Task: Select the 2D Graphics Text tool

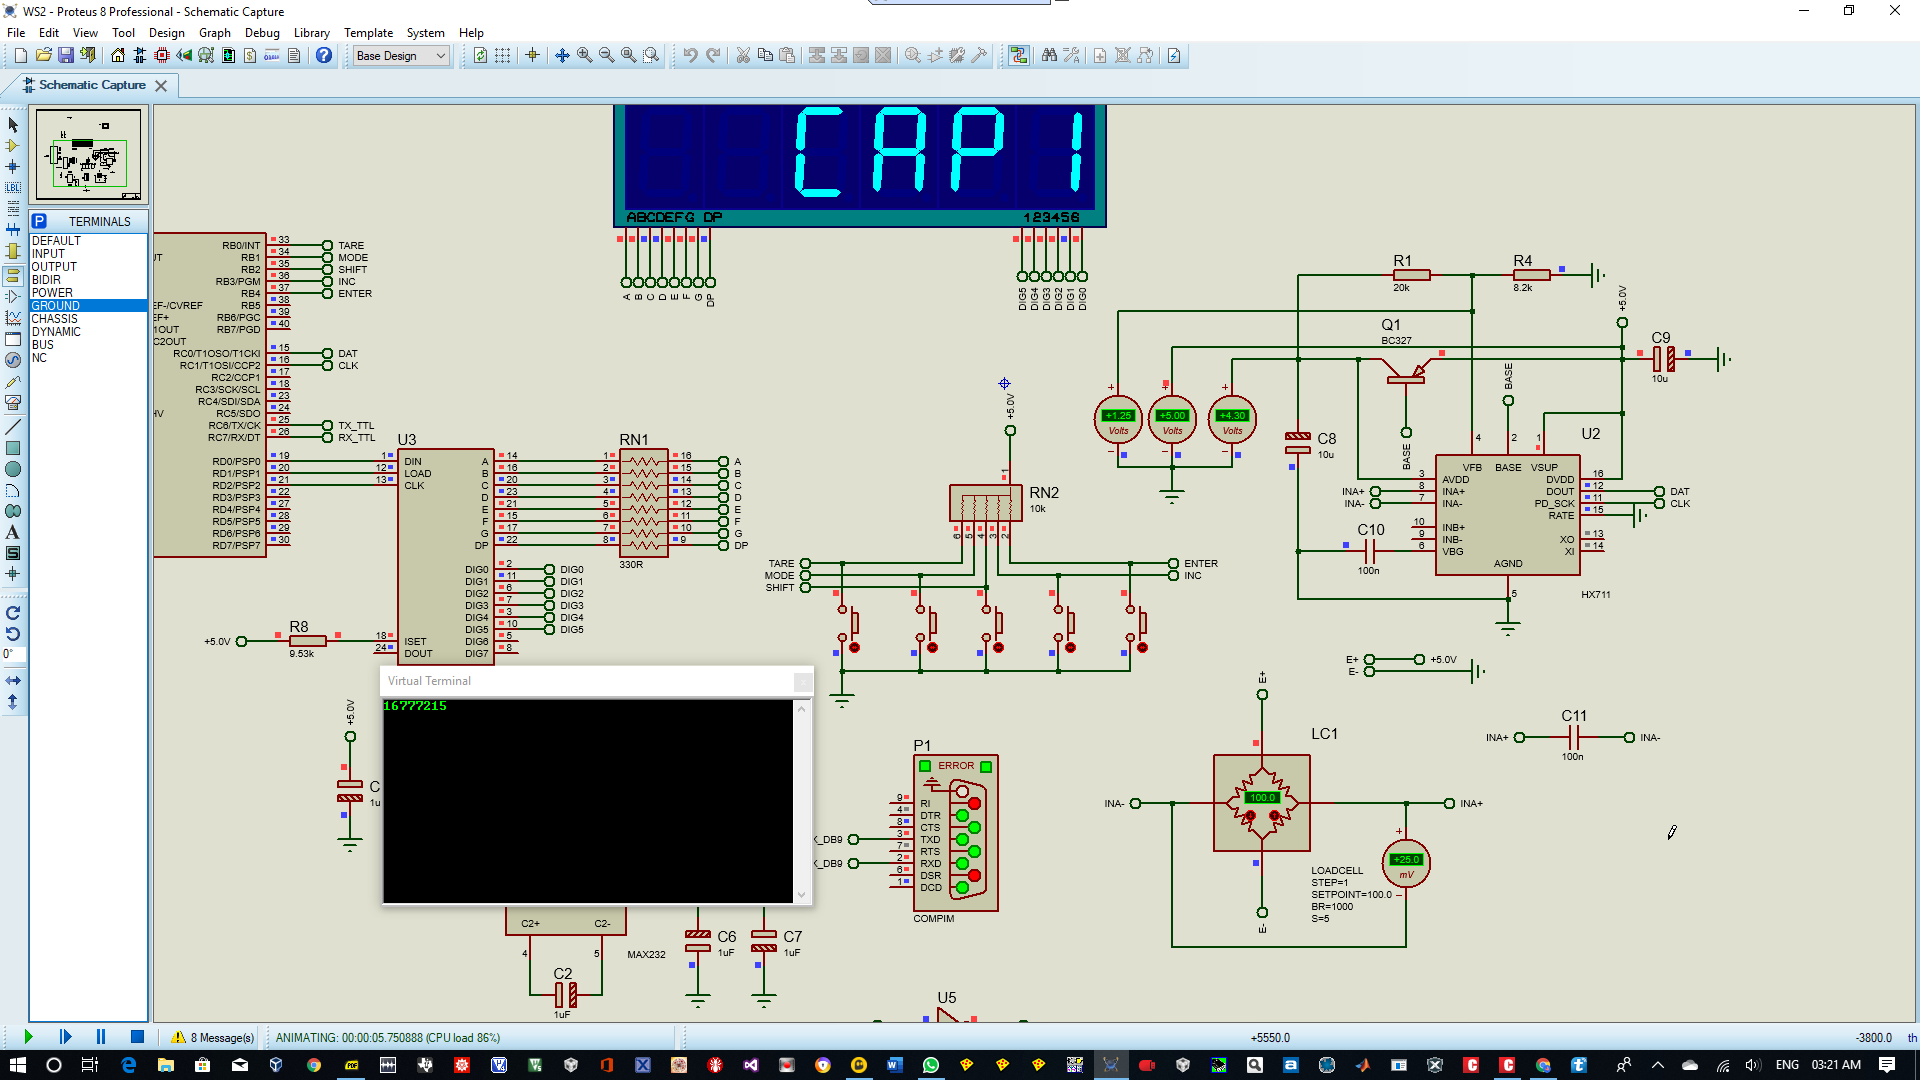Action: point(13,532)
